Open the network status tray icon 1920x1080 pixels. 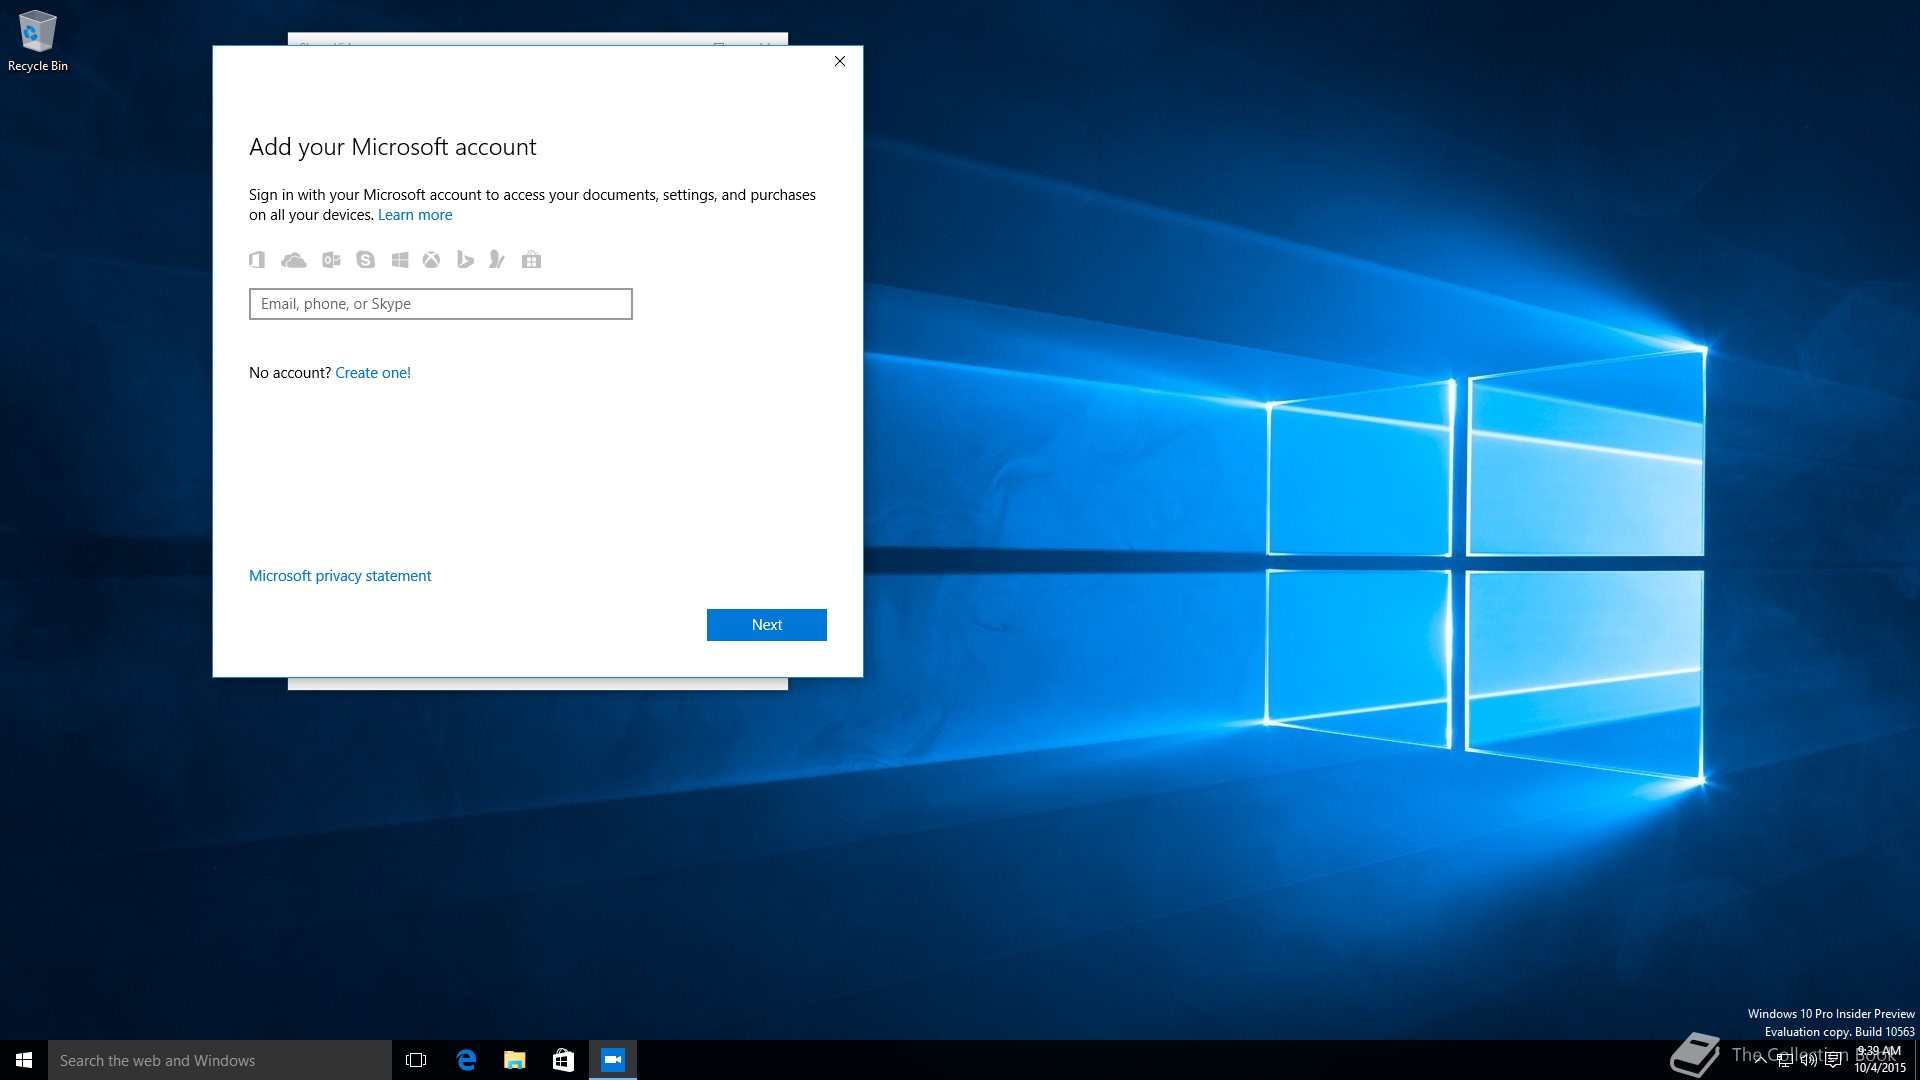point(1785,1060)
